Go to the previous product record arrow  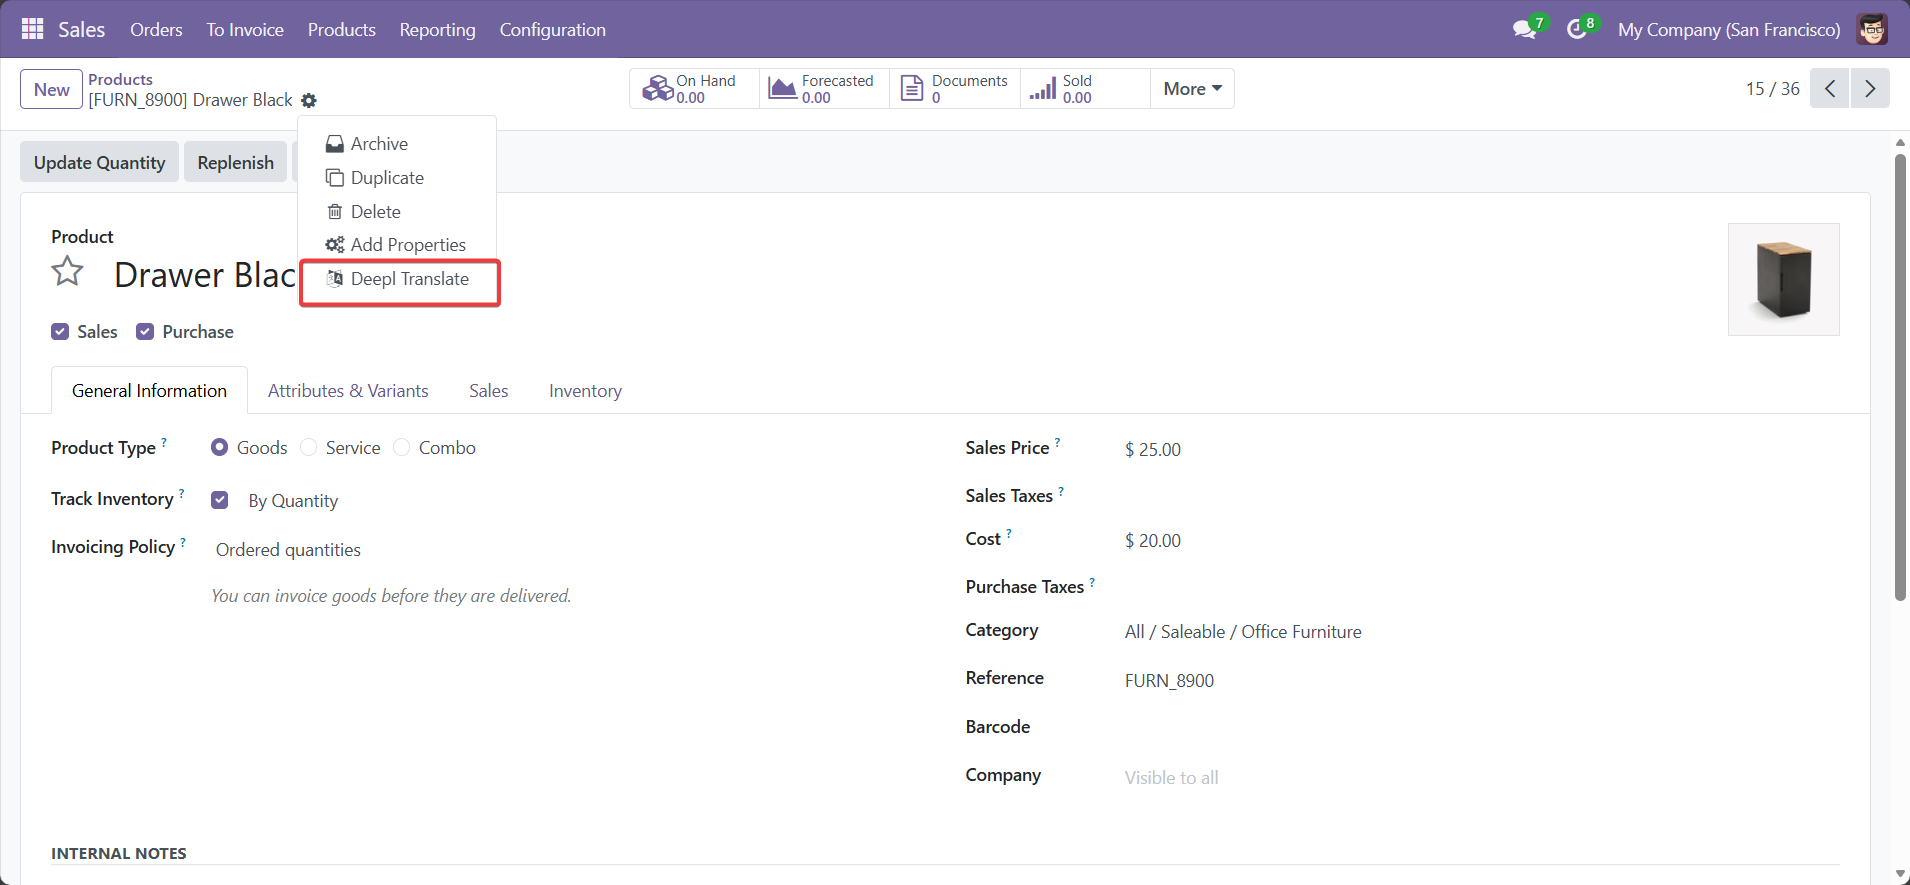pos(1829,88)
